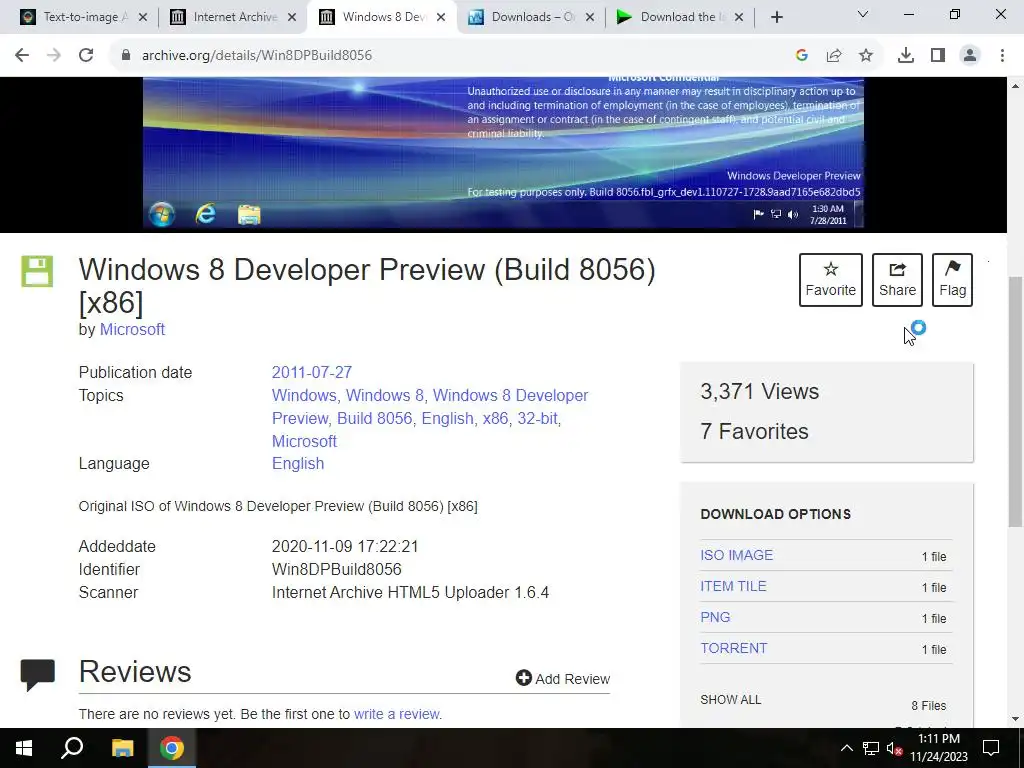
Task: Close the Windows 8 Dev tab
Action: coord(441,18)
